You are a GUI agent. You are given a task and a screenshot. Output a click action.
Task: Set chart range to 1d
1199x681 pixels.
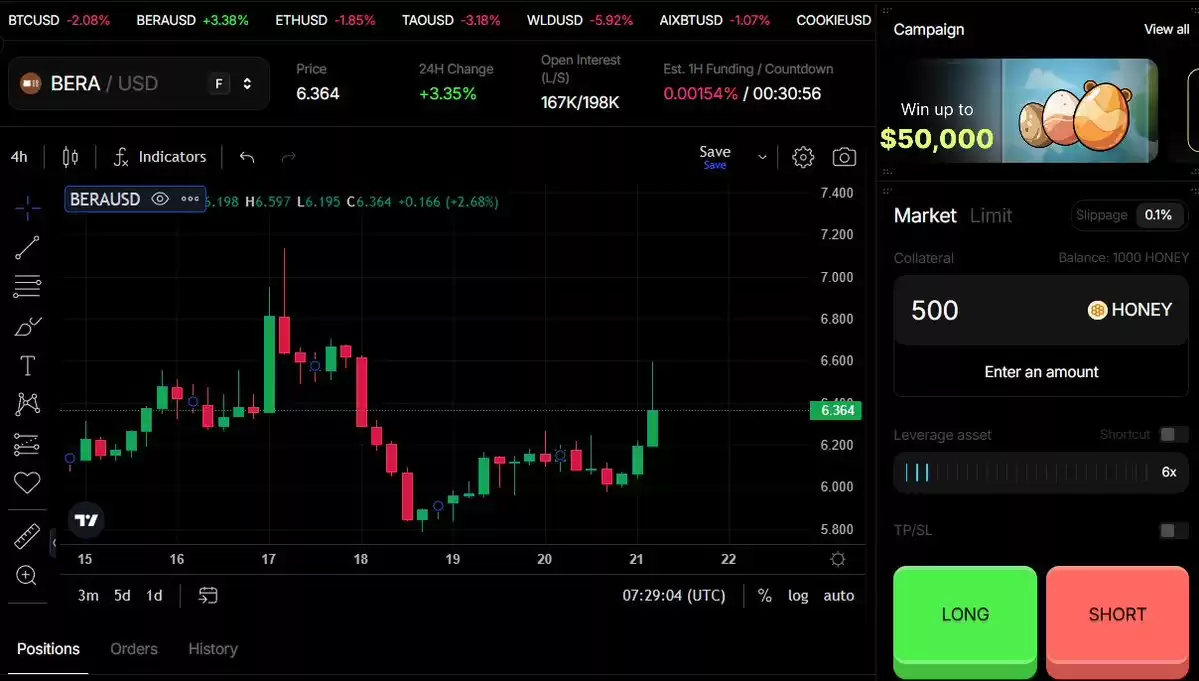pos(154,595)
